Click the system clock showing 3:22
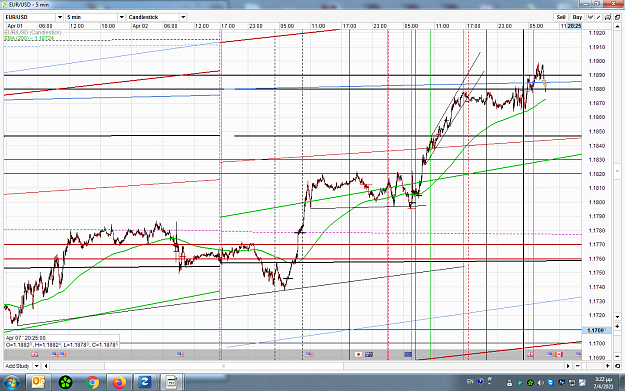 [x=603, y=383]
